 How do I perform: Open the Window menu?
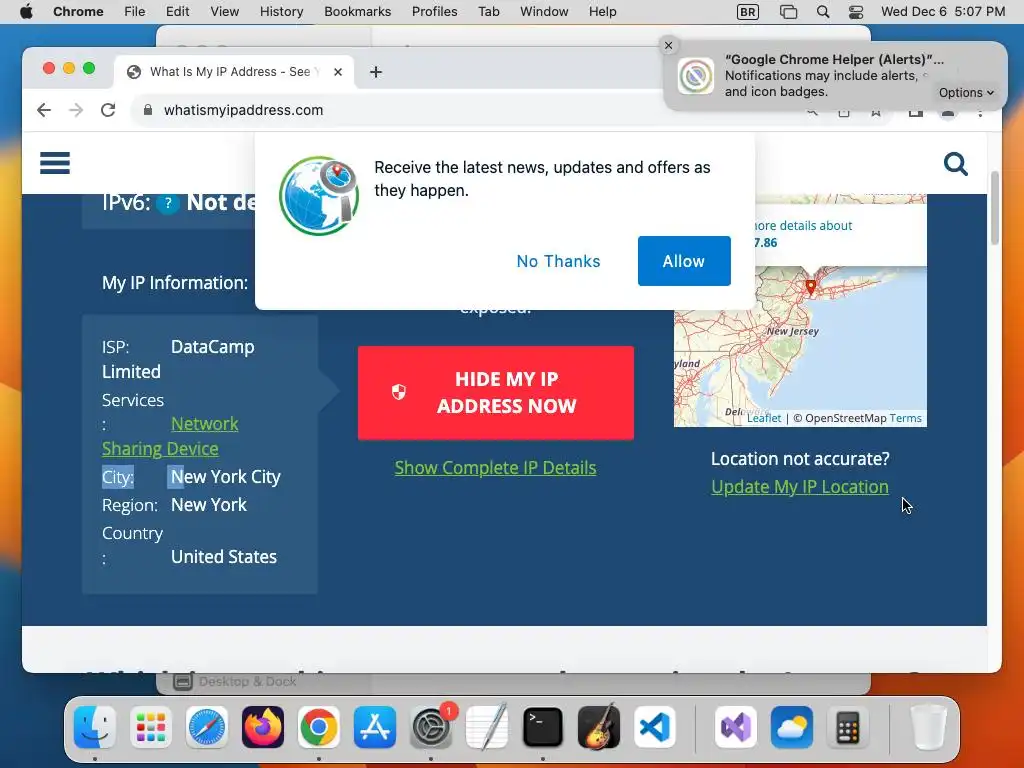(544, 12)
